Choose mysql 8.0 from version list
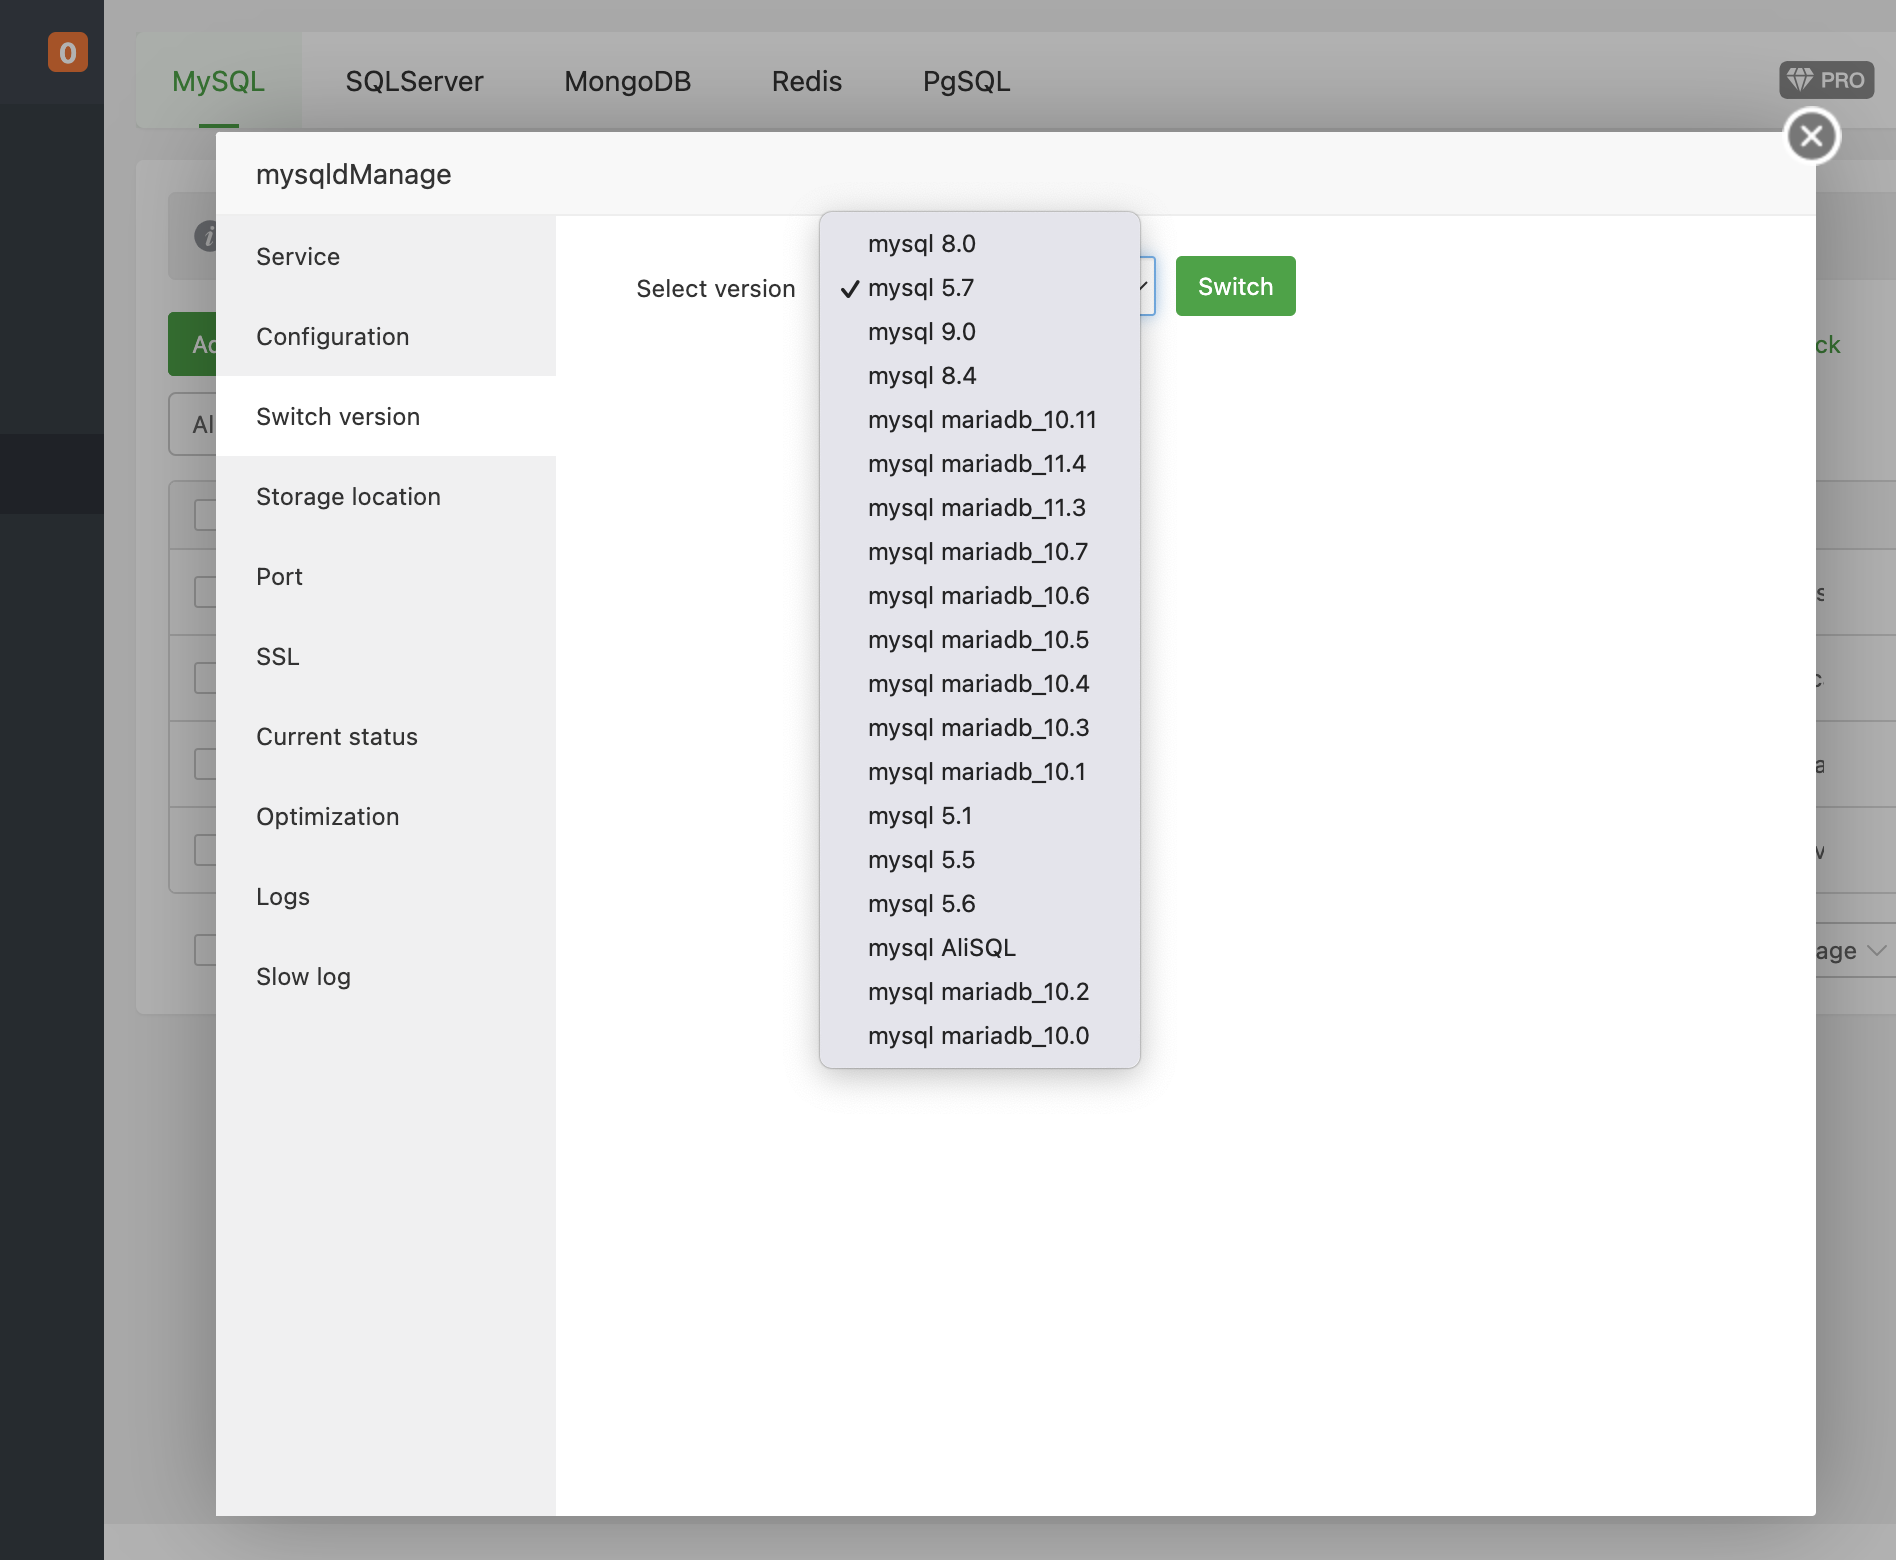 pos(921,244)
